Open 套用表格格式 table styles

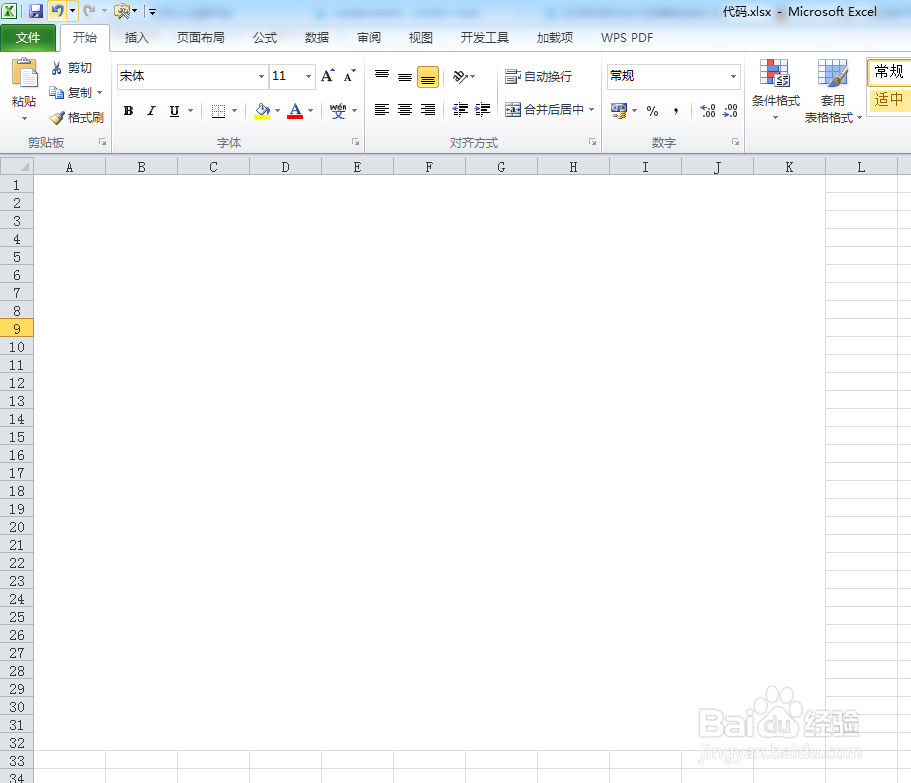pyautogui.click(x=832, y=91)
